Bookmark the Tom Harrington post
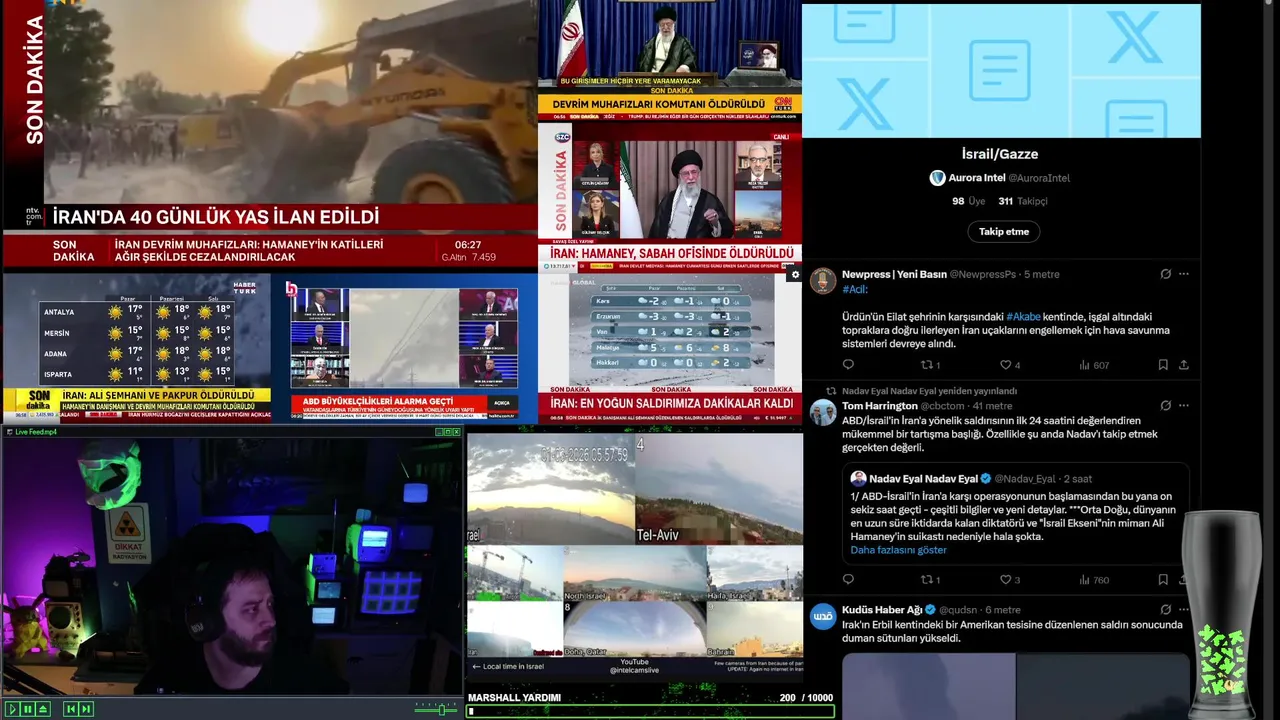Screen dimensions: 1280x720 pos(1163,579)
